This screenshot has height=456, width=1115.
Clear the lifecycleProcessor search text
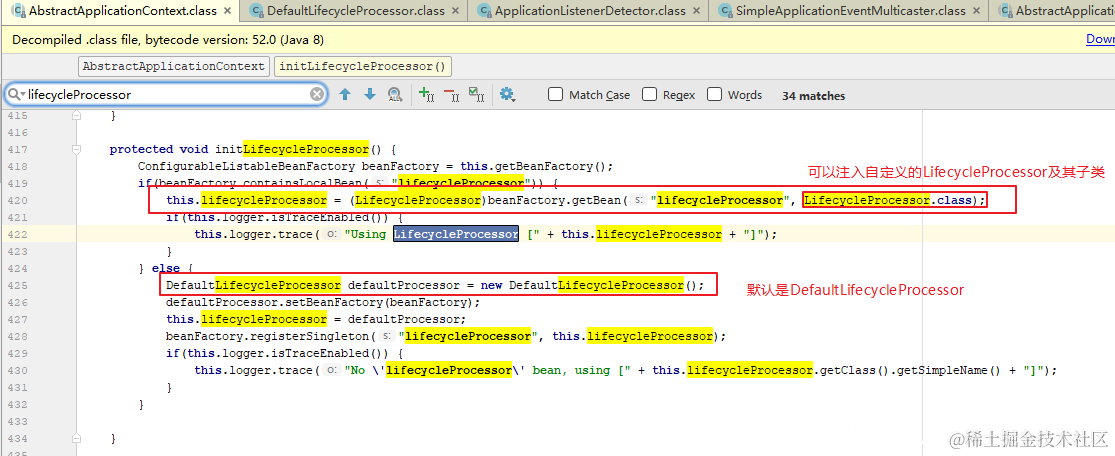316,95
